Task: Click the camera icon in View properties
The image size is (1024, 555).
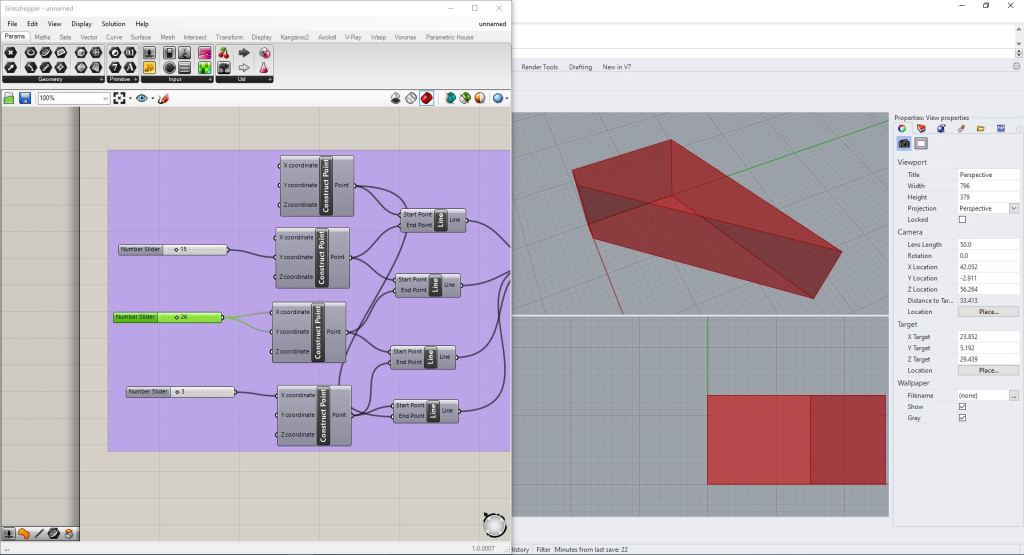Action: click(905, 143)
